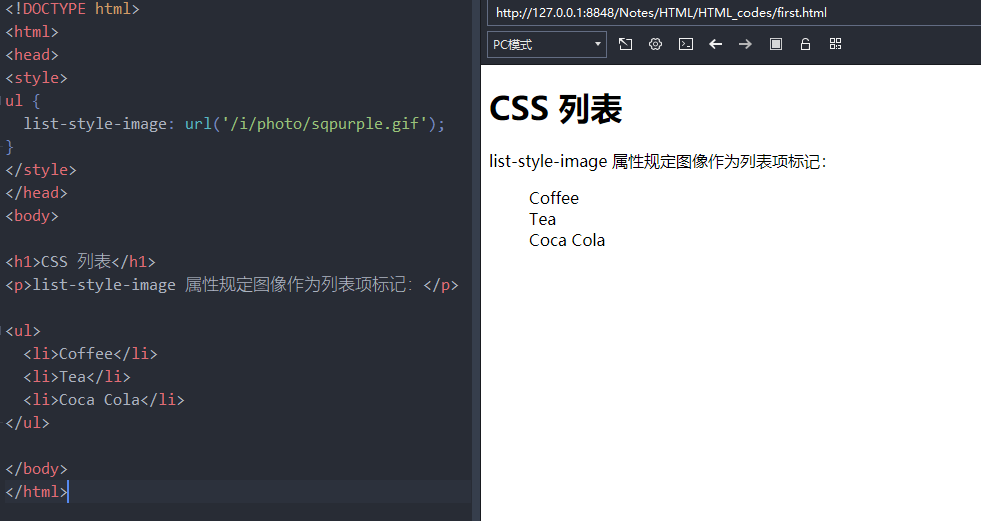Screen dimensions: 981x521
Task: Toggle the padlock icon in preview toolbar
Action: [805, 44]
